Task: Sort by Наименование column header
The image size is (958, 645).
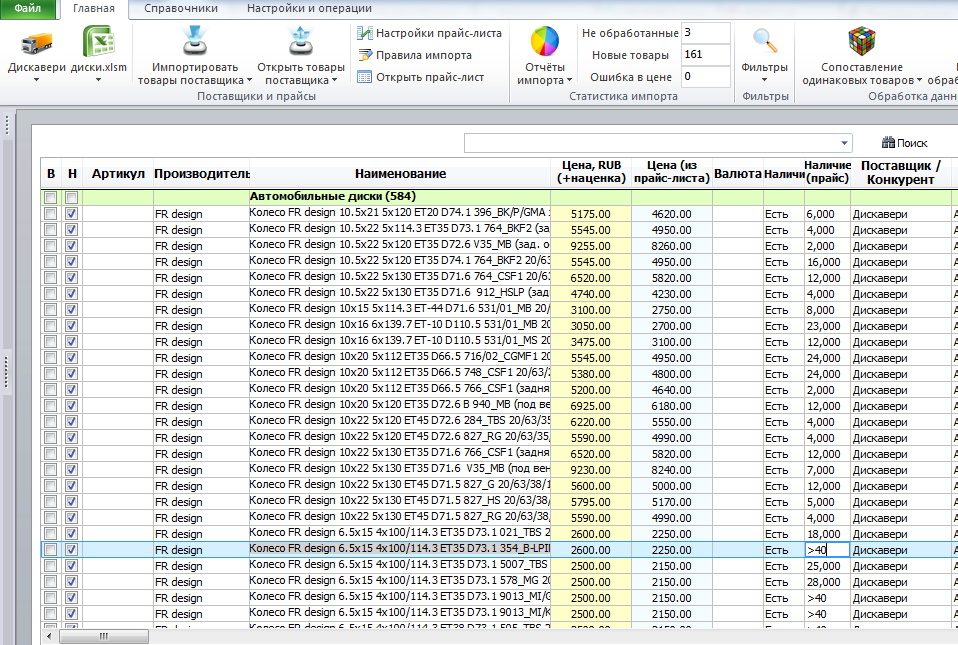Action: tap(400, 173)
